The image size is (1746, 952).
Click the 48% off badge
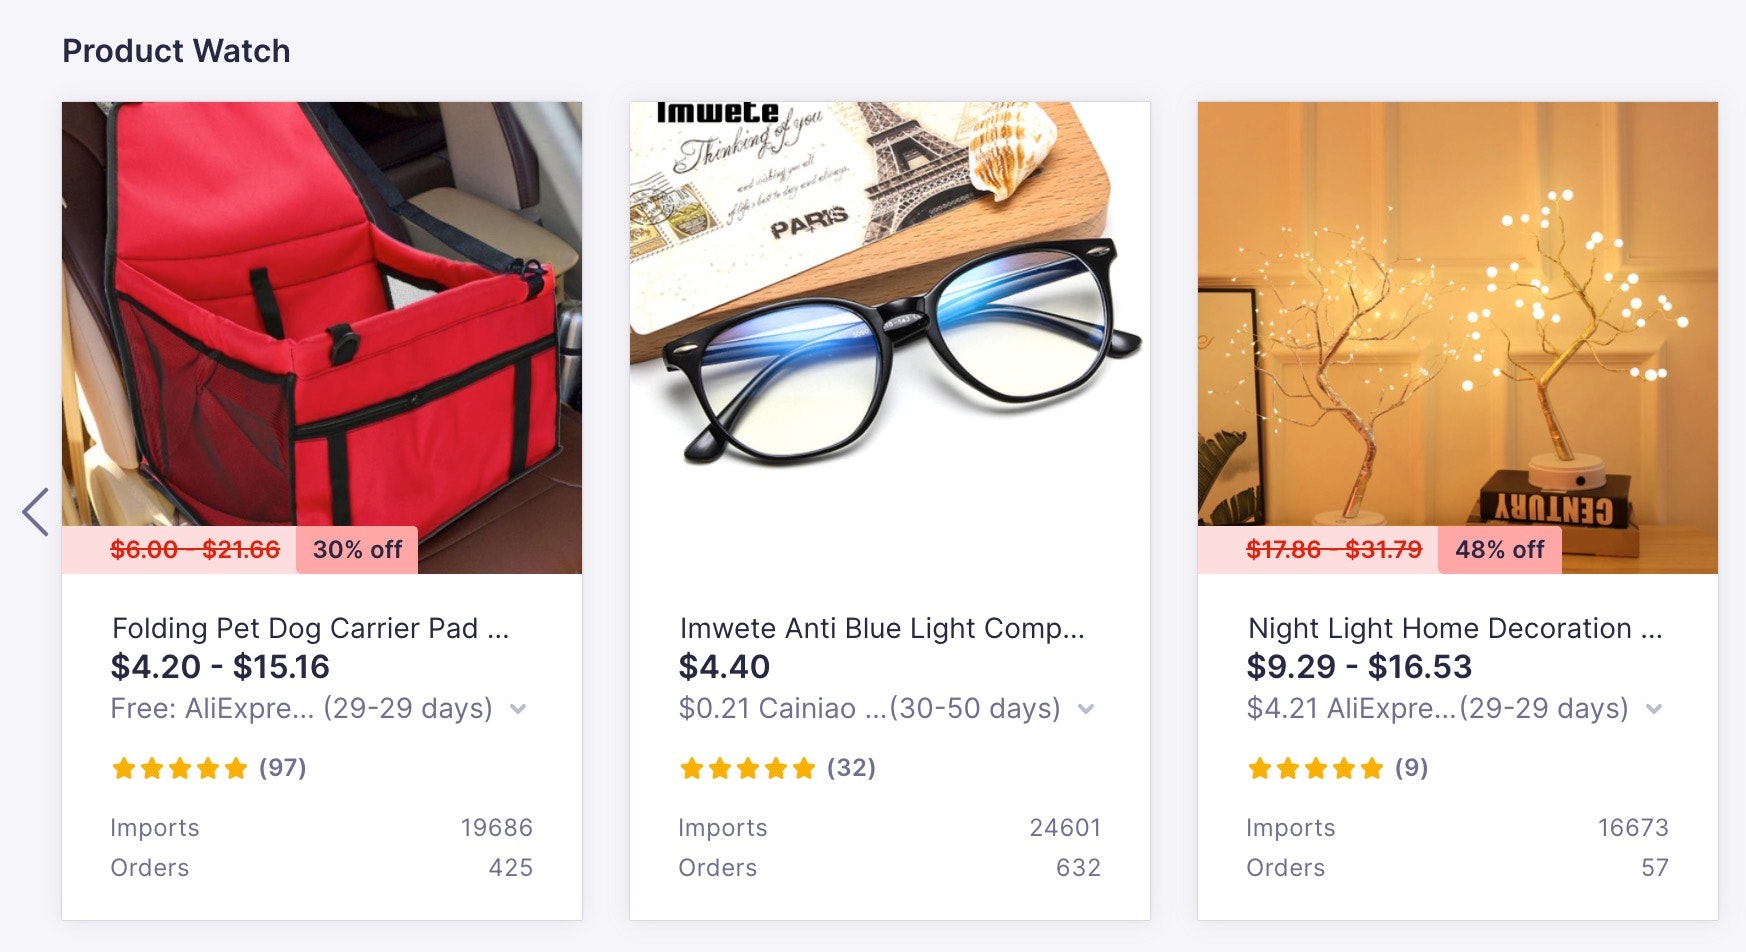point(1499,550)
